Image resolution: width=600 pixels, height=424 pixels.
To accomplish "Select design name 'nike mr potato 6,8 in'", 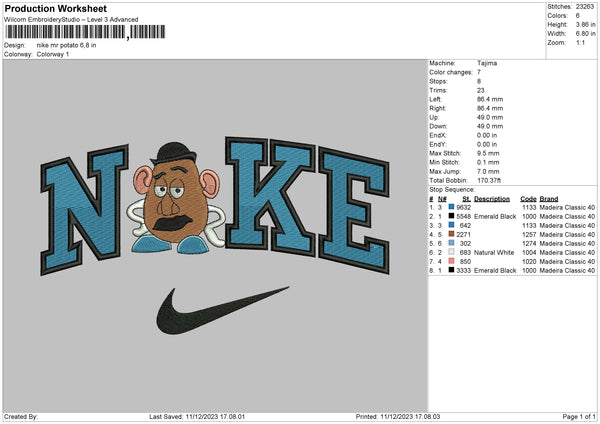I will (66, 45).
